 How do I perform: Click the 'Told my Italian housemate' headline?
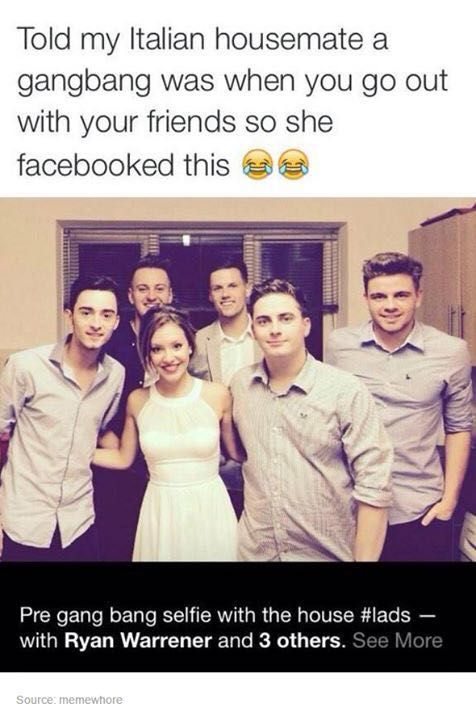point(203,39)
